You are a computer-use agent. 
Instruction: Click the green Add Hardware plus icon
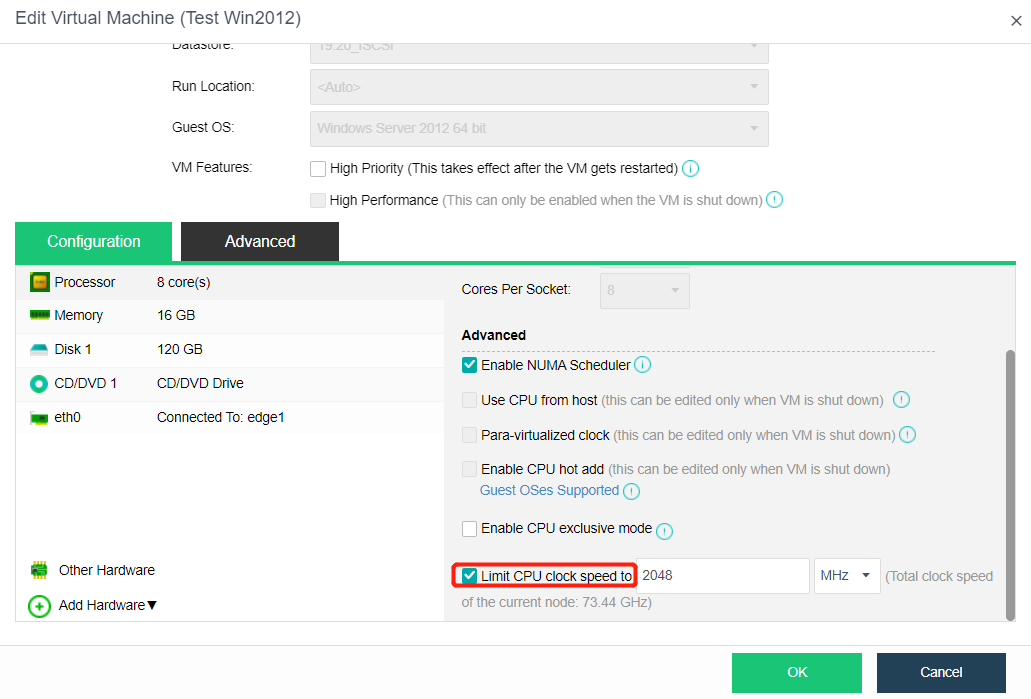point(39,606)
